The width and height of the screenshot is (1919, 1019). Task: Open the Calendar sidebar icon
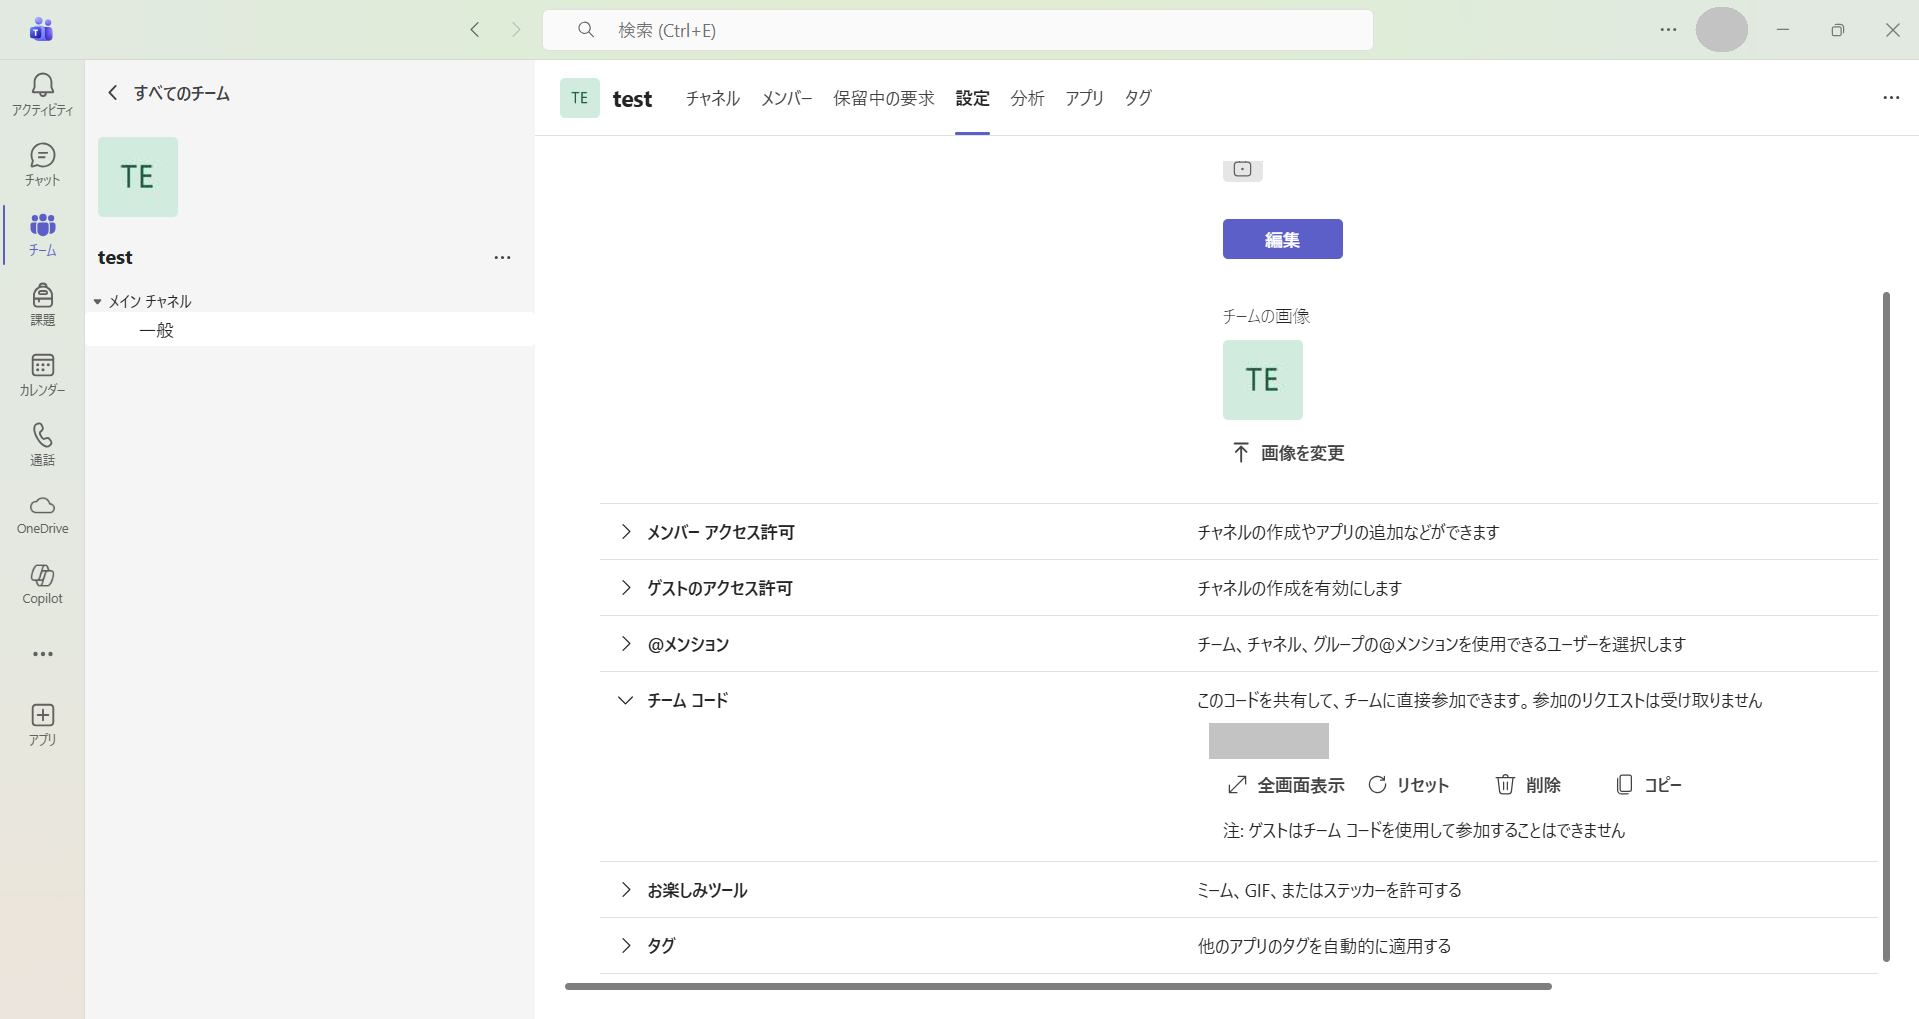pyautogui.click(x=42, y=366)
